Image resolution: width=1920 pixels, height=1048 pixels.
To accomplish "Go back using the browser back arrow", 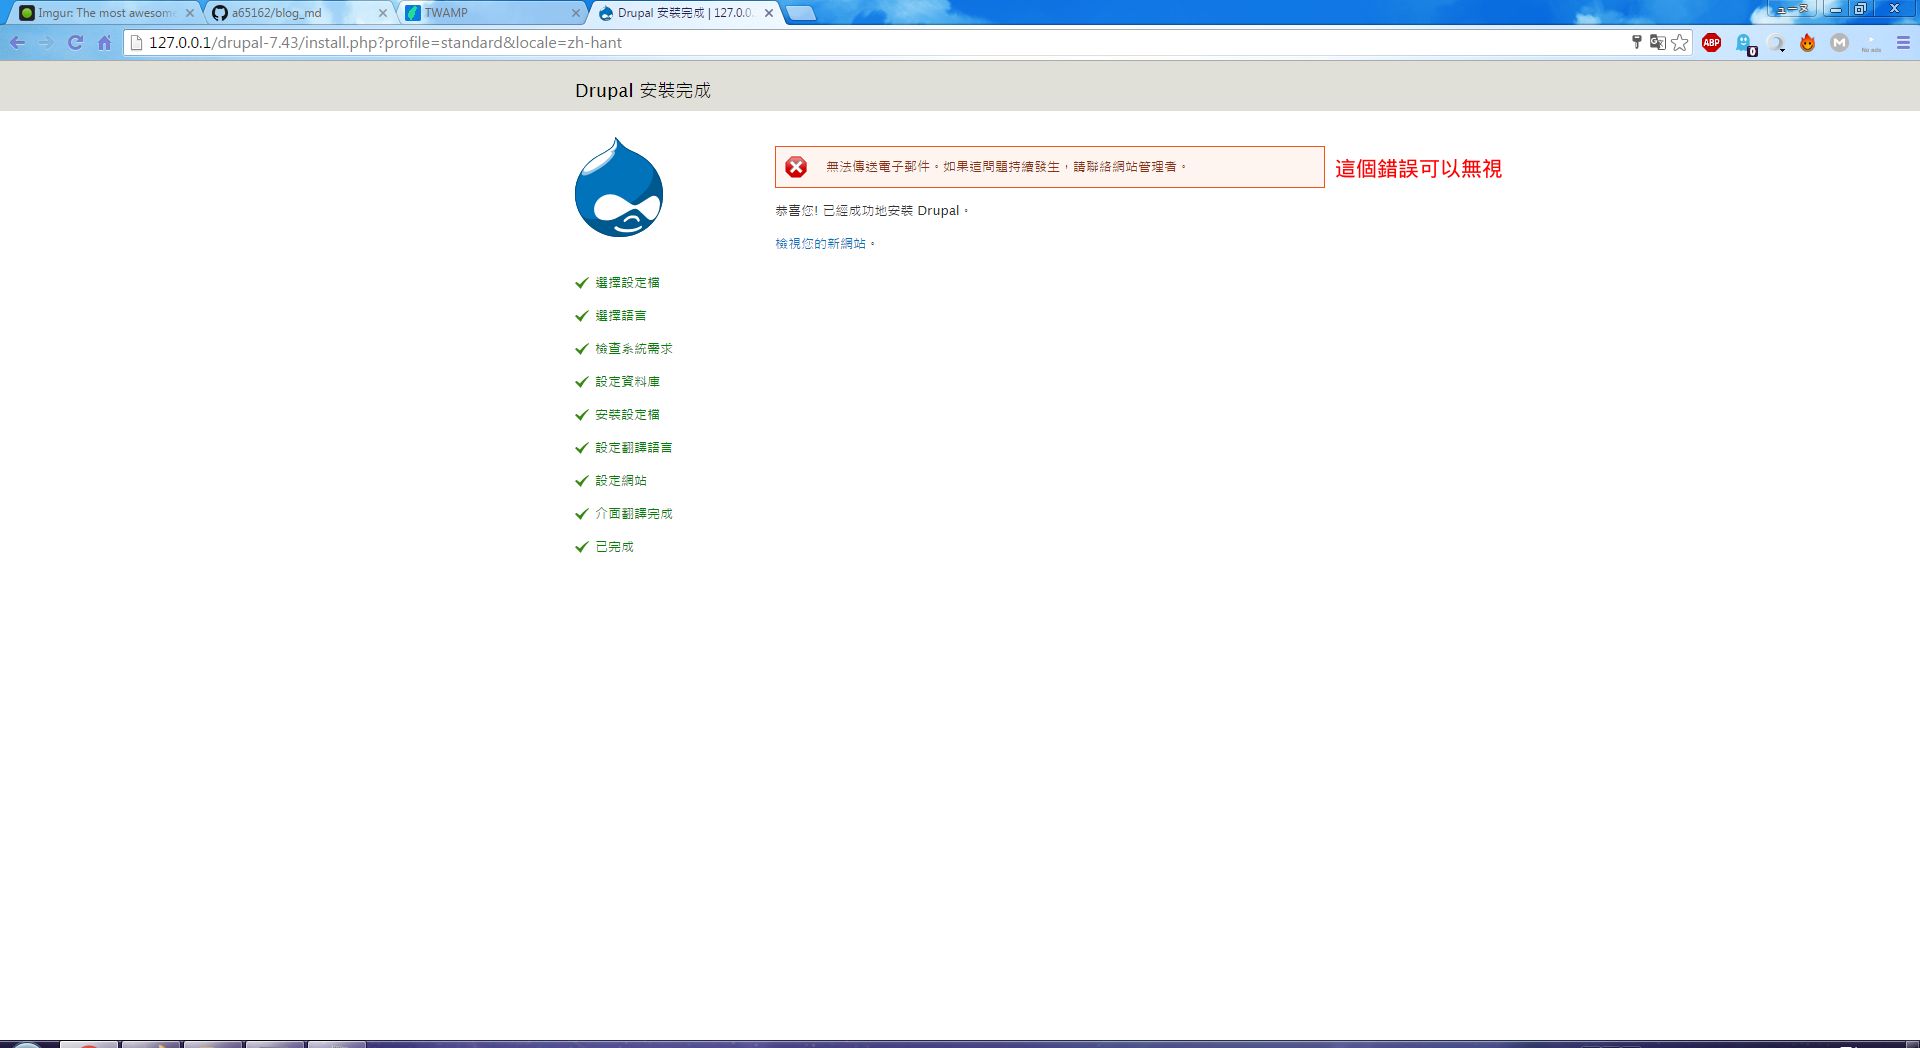I will point(17,43).
